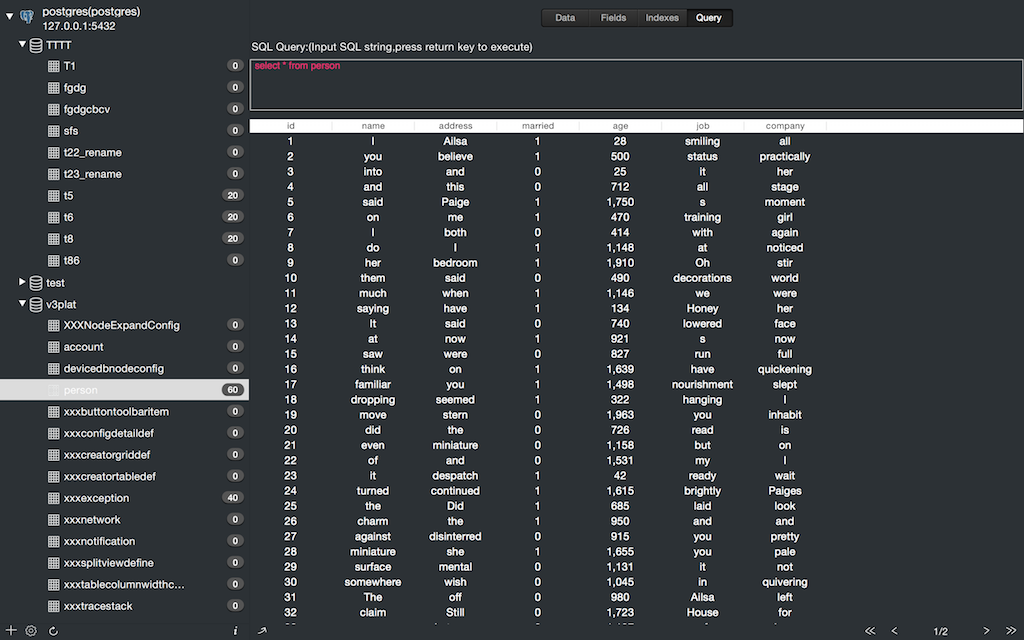Click the table icon beside xxxexception

click(54, 498)
